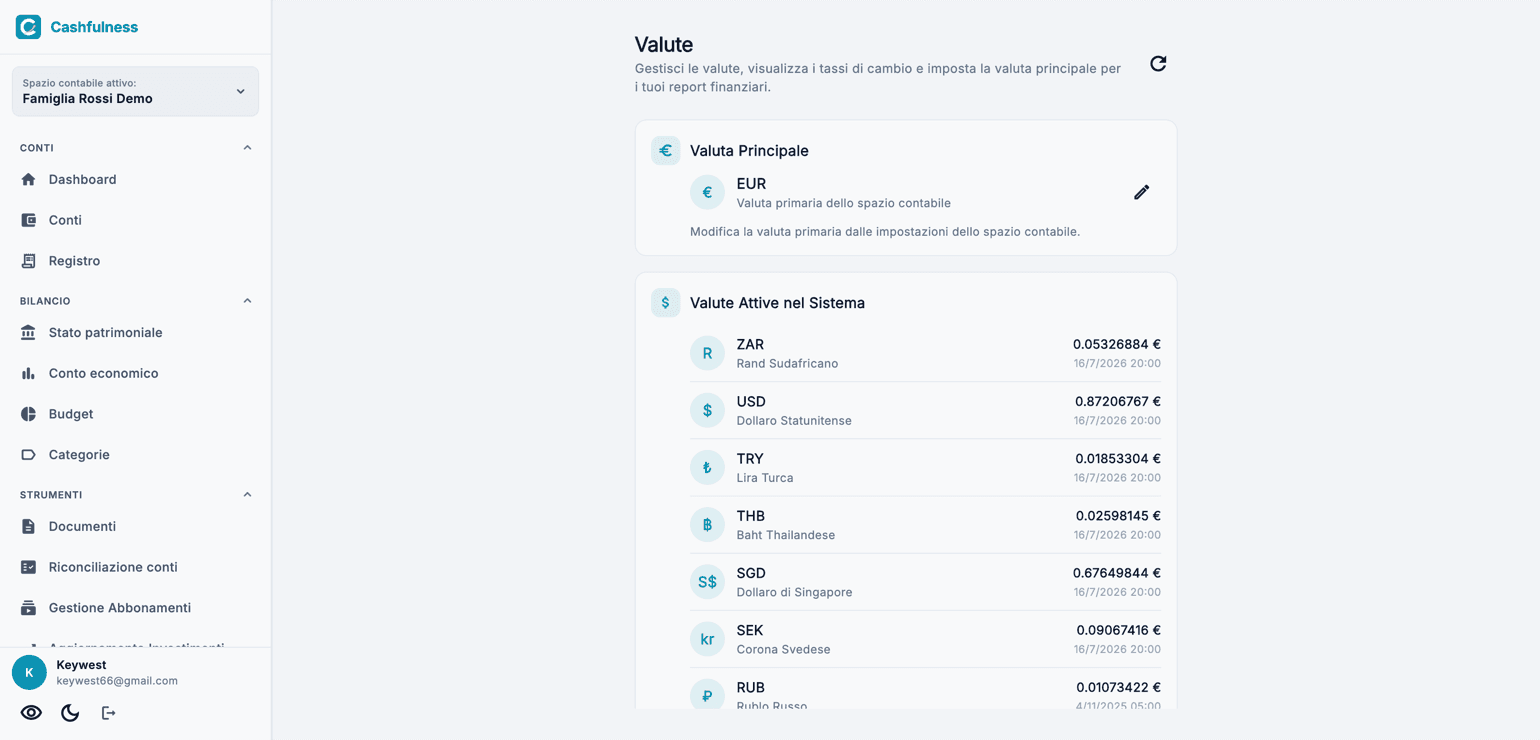The image size is (1540, 740).
Task: Click the RUB ruble symbol icon
Action: coord(707,696)
